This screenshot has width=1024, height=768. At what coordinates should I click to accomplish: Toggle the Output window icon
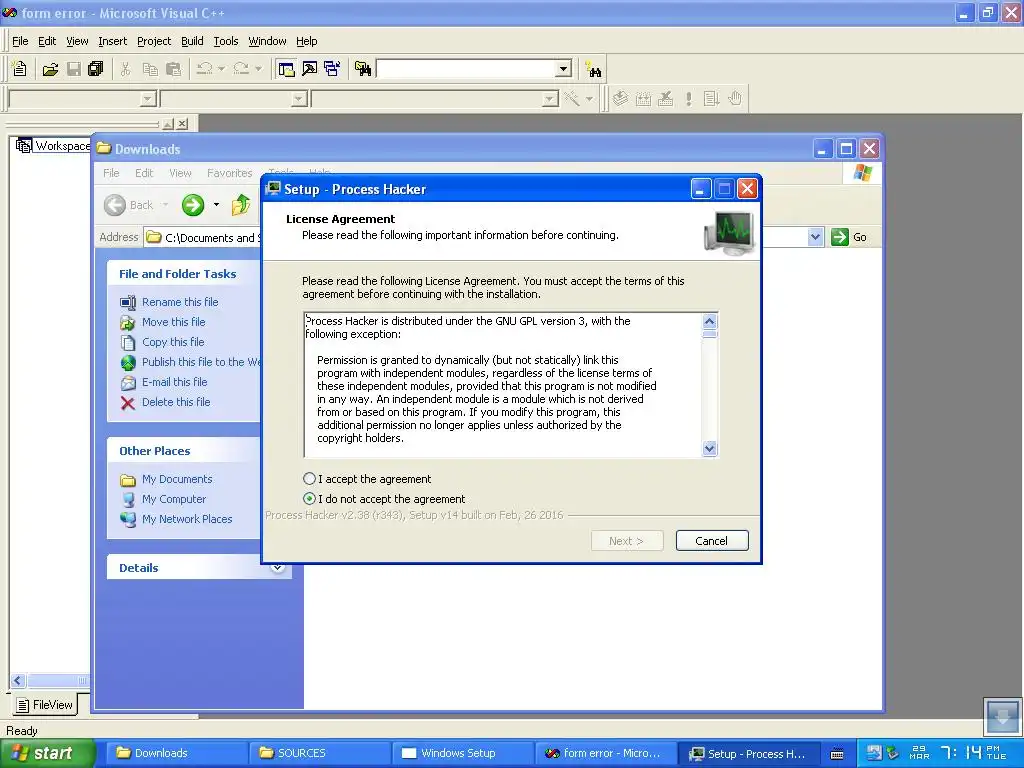tap(310, 69)
